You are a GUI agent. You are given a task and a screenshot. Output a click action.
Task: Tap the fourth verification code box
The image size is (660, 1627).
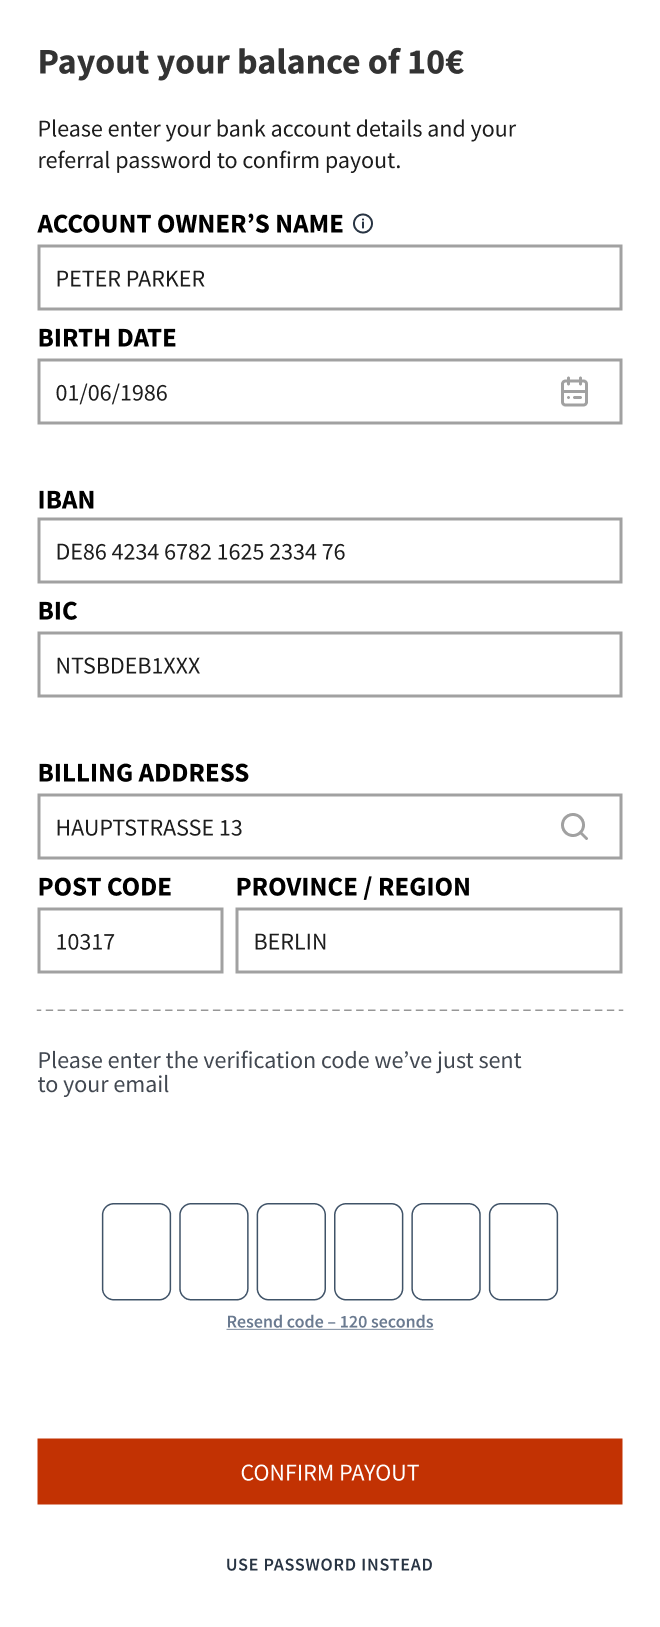(369, 1252)
